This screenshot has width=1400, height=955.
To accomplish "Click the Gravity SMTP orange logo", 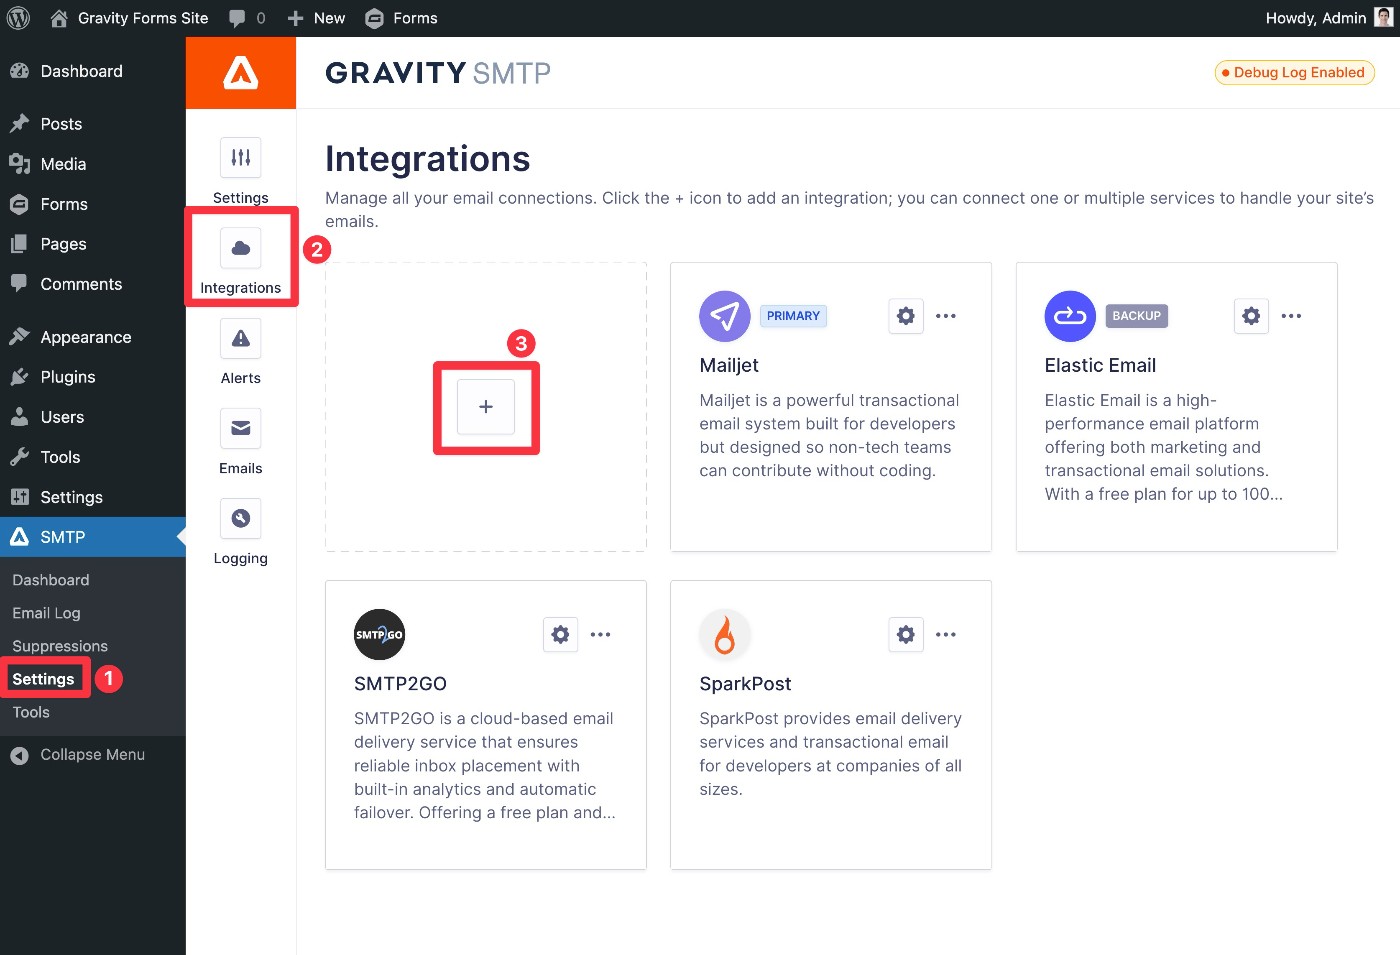I will [241, 73].
